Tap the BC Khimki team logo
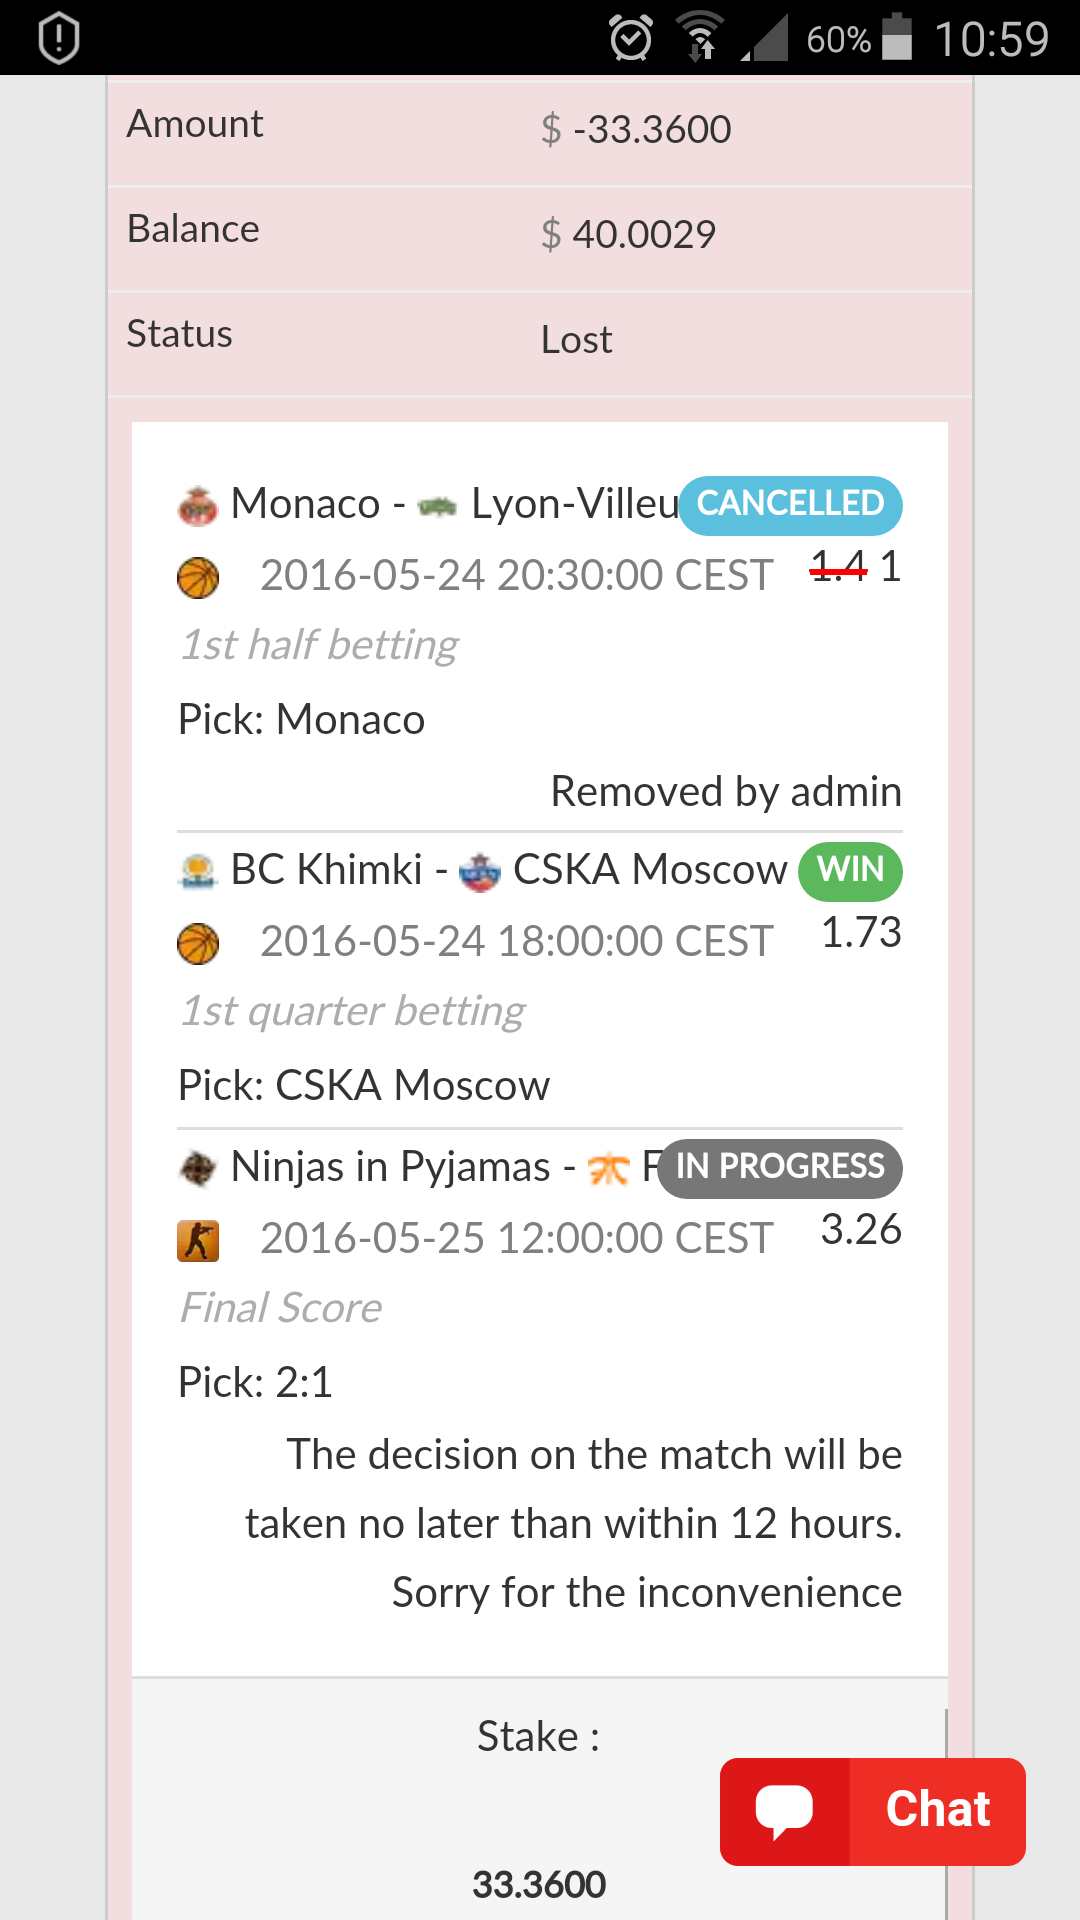Screen dimensions: 1080x1920 pyautogui.click(x=198, y=871)
